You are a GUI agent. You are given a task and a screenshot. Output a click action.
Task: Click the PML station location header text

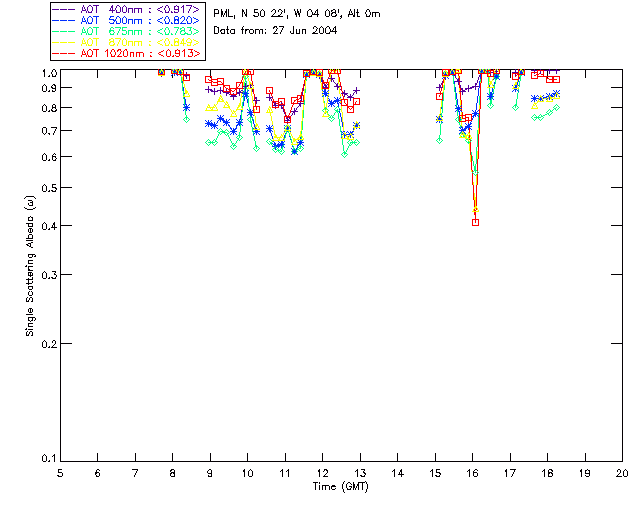[297, 14]
